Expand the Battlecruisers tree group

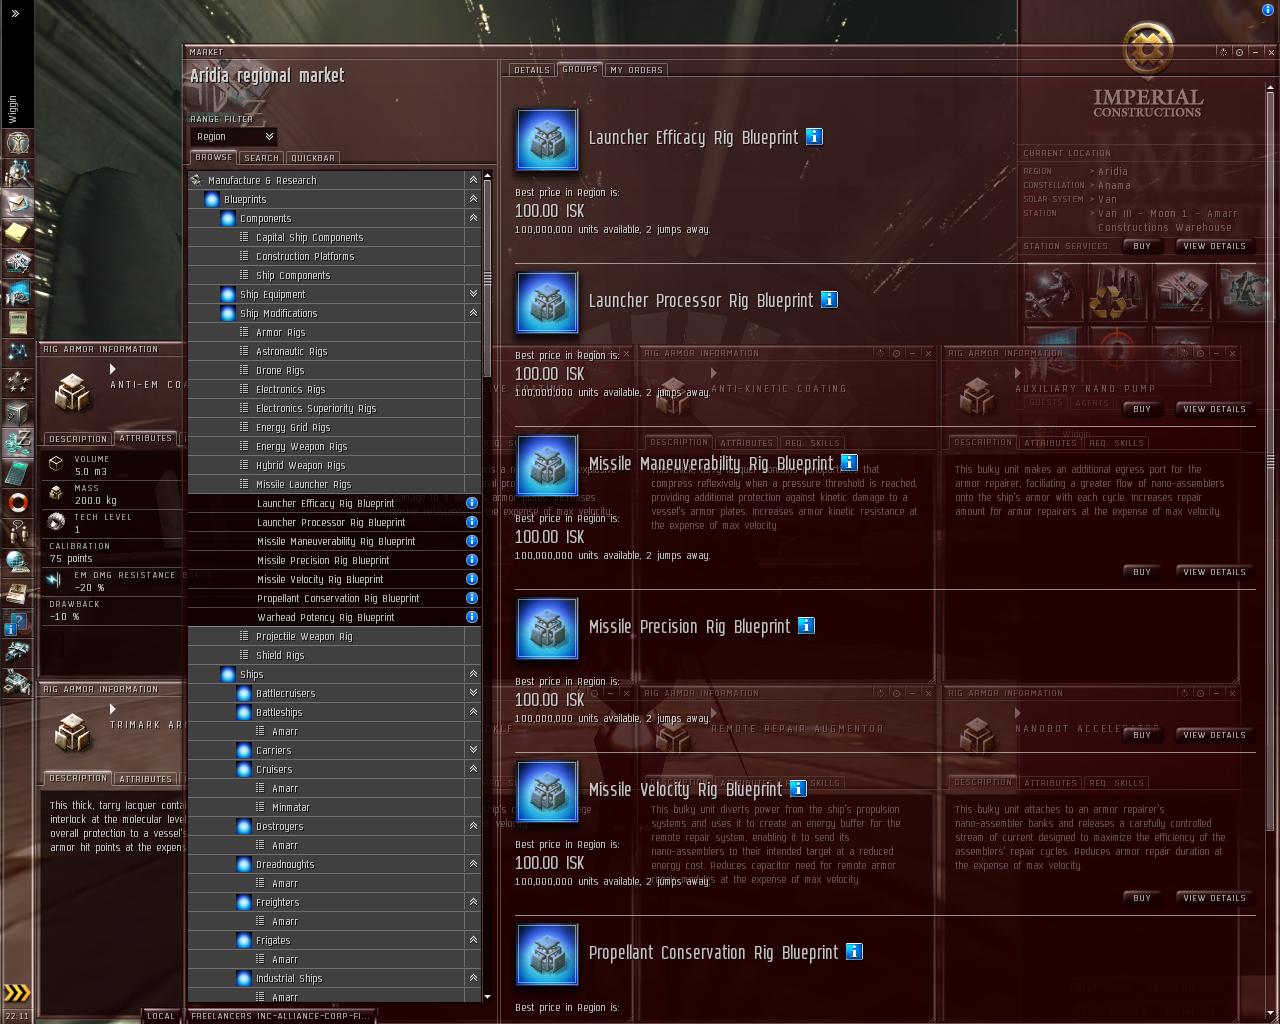click(x=473, y=693)
